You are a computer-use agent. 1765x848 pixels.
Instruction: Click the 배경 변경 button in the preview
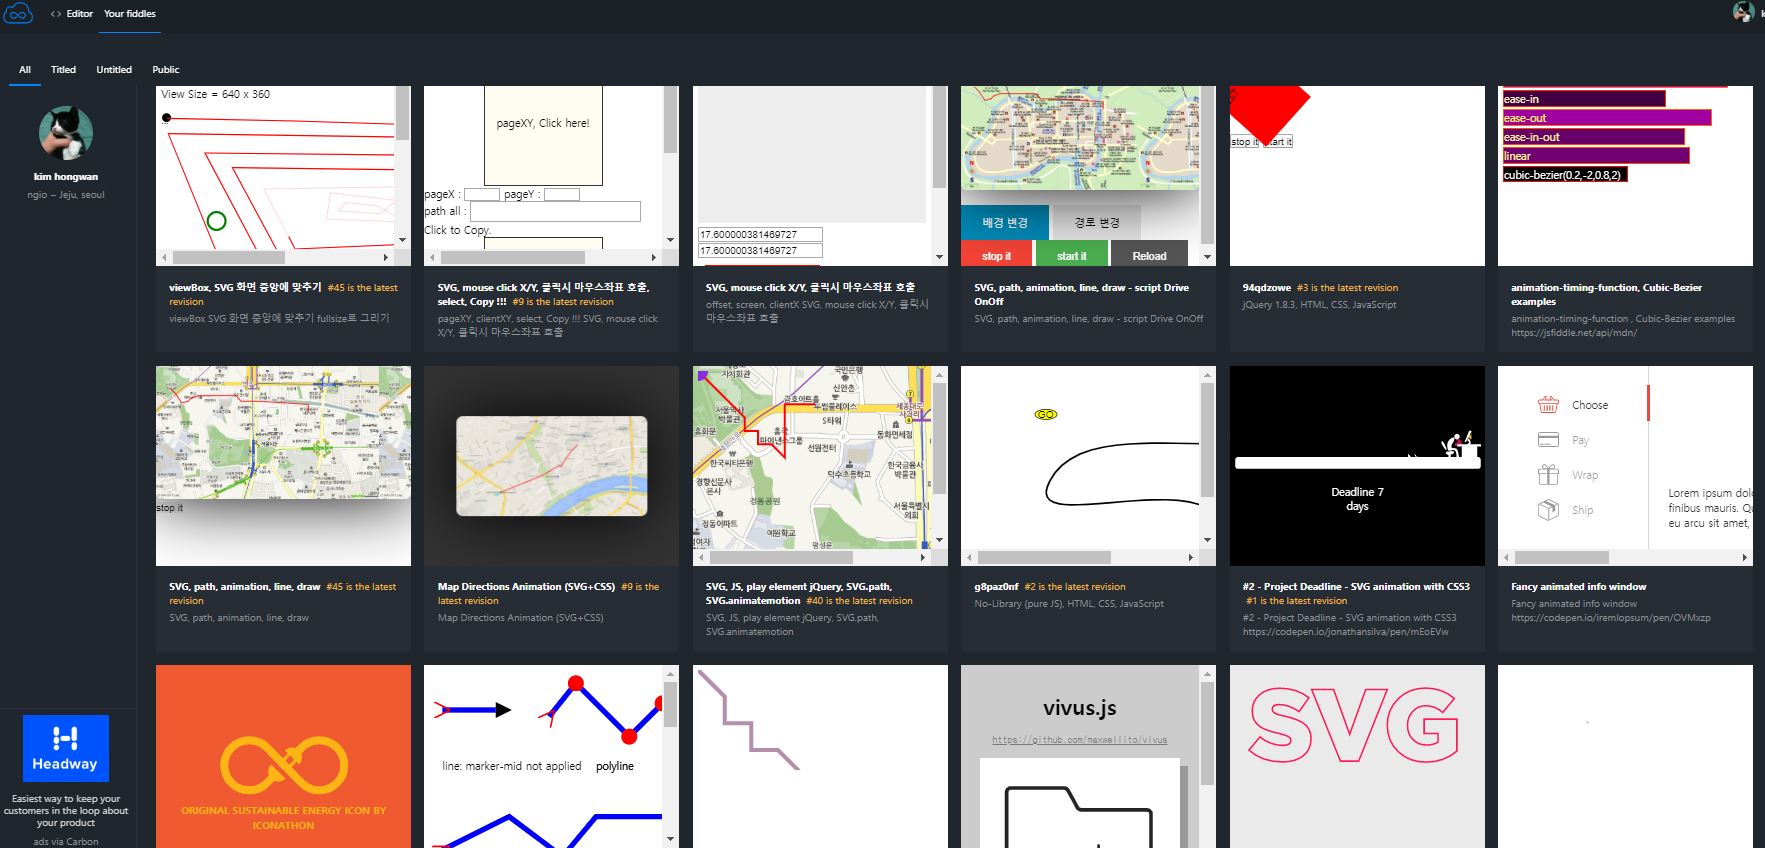(1005, 223)
